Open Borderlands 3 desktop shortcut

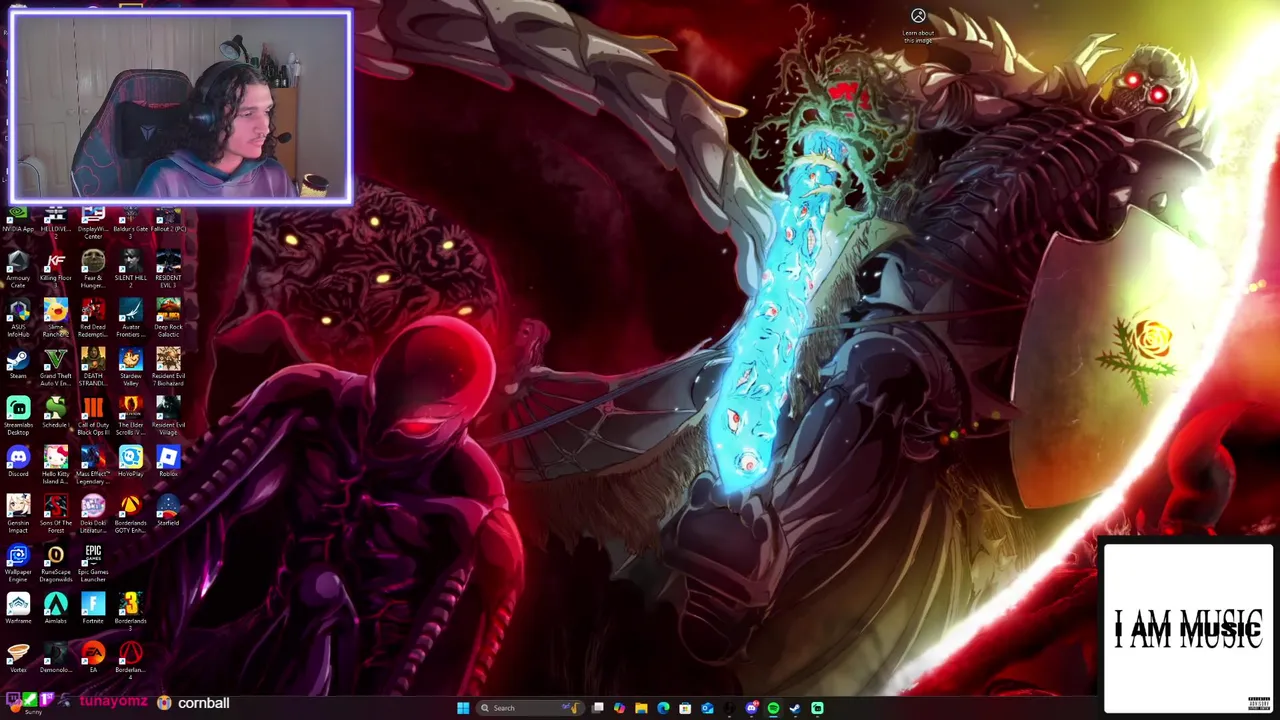pos(130,612)
